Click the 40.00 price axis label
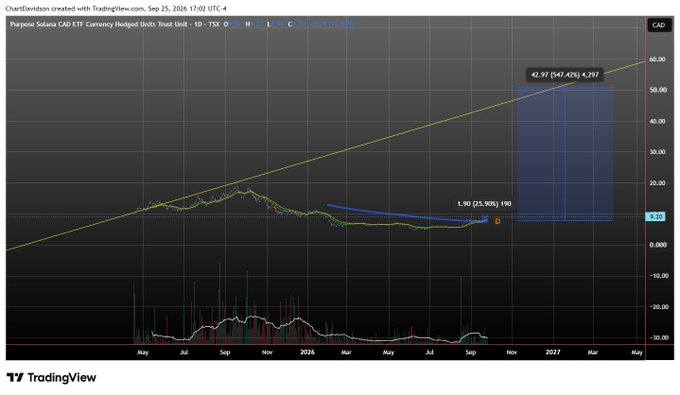Image resolution: width=680 pixels, height=395 pixels. coord(657,121)
